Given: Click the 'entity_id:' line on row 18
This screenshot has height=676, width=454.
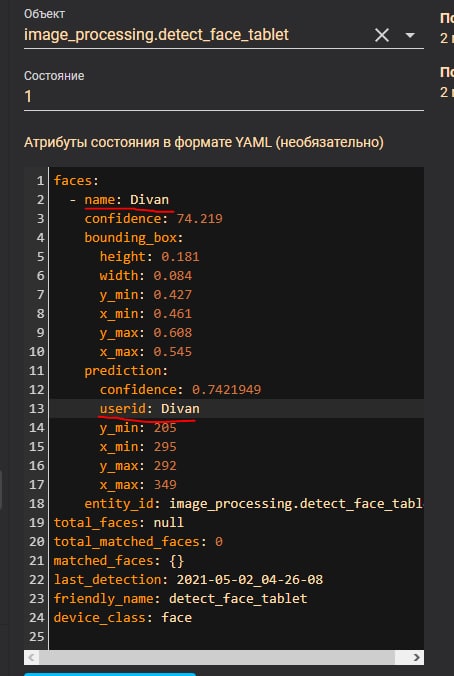Looking at the screenshot, I should pos(254,503).
